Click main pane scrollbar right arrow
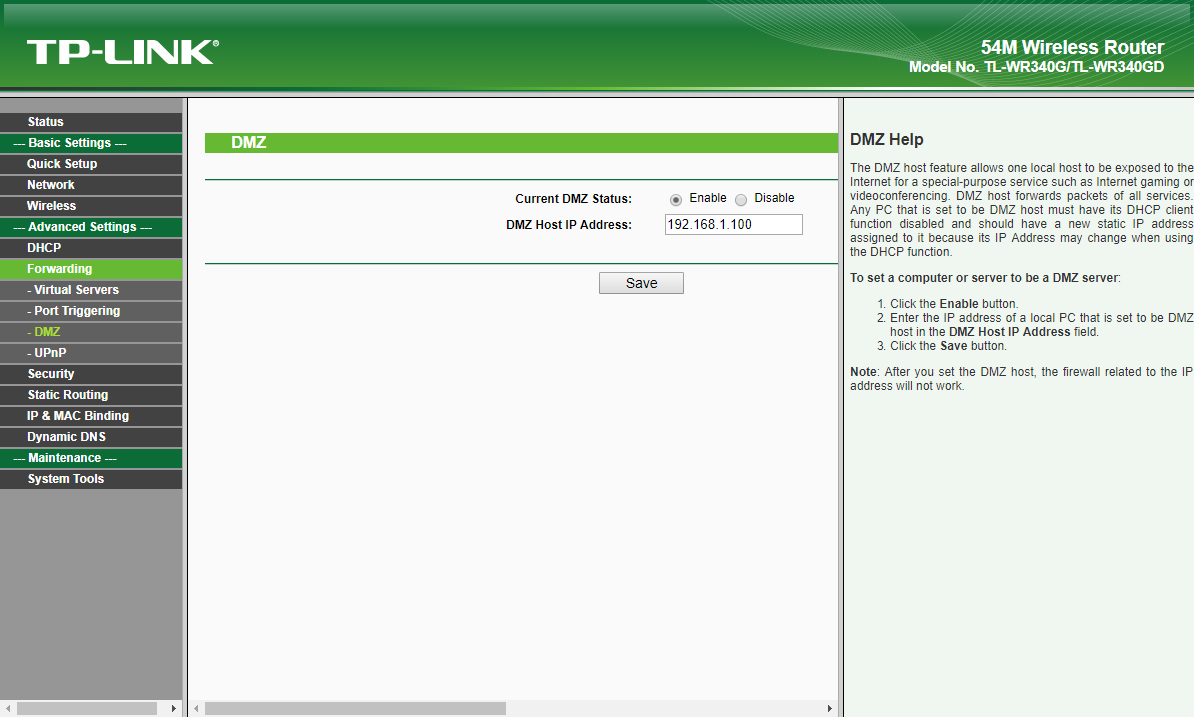 [829, 709]
